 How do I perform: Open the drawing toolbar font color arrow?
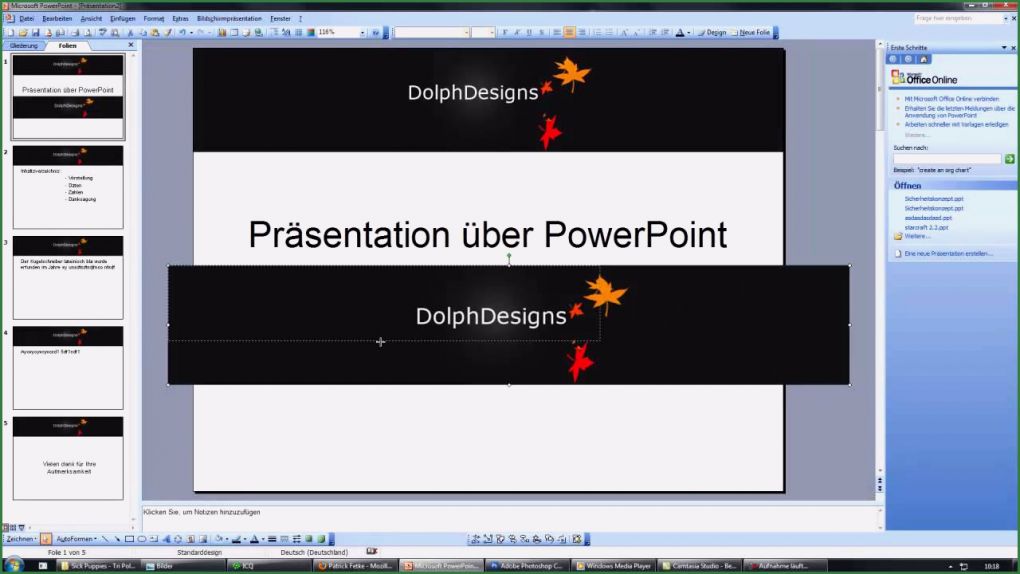263,539
